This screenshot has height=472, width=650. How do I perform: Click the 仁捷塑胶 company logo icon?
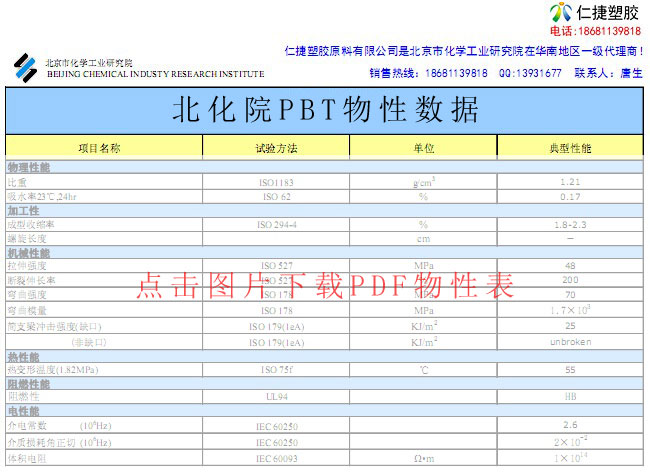point(561,12)
